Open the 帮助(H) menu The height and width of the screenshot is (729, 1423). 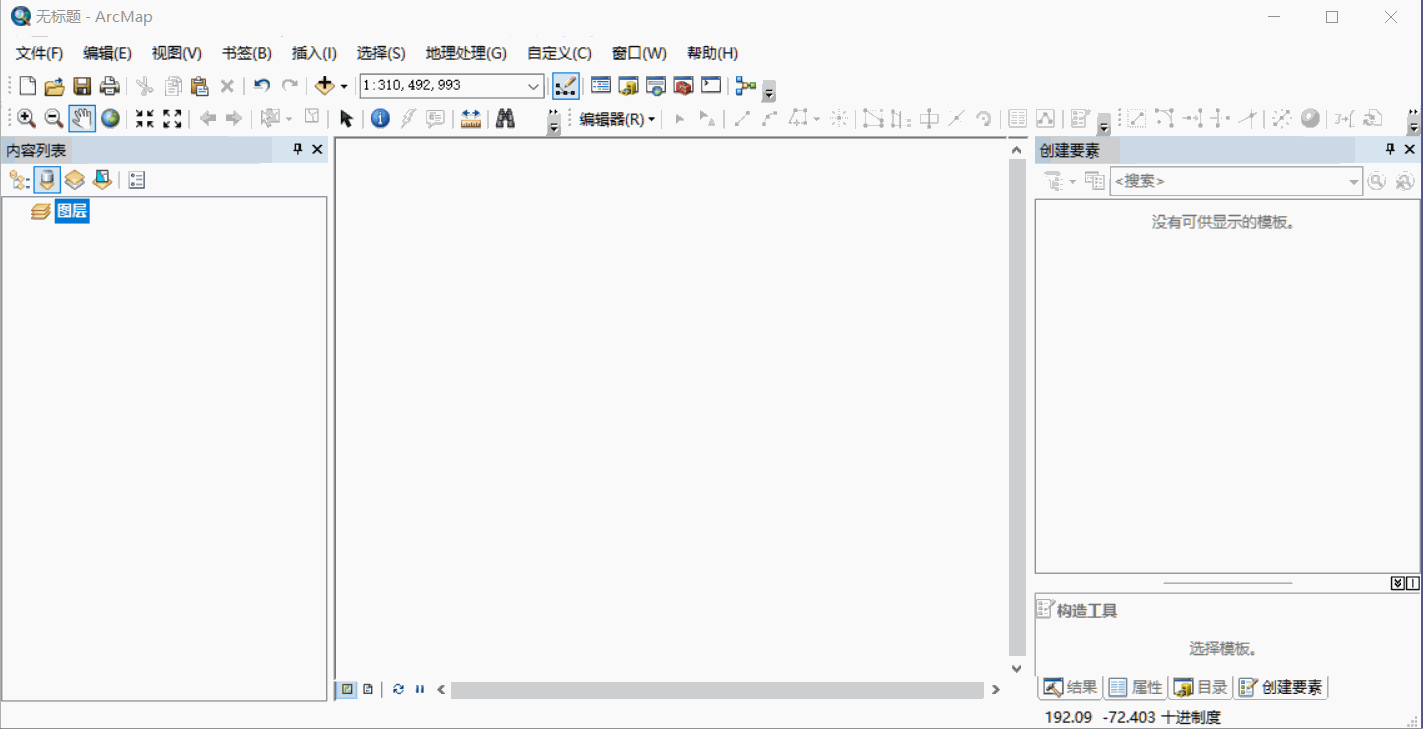(712, 53)
